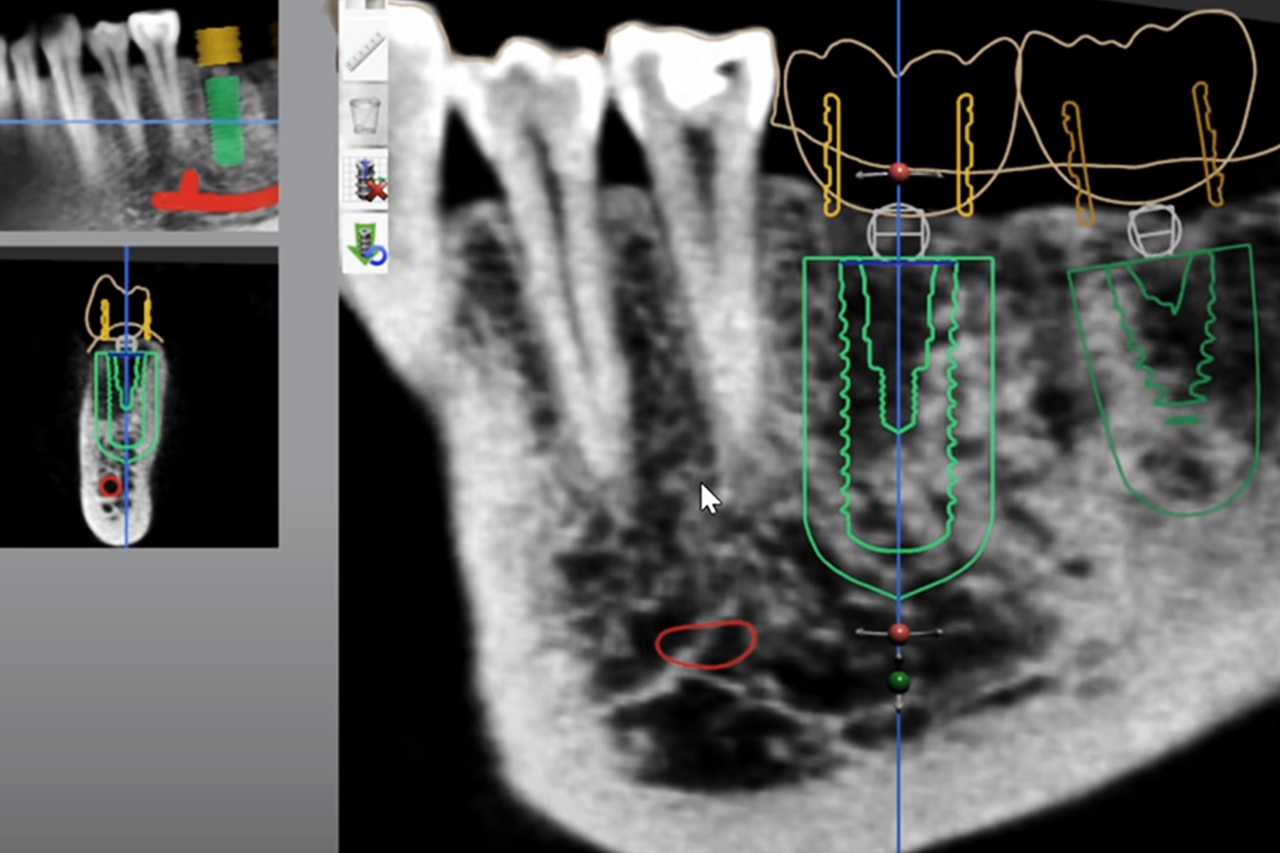Select the ruler measurement tool

click(365, 52)
